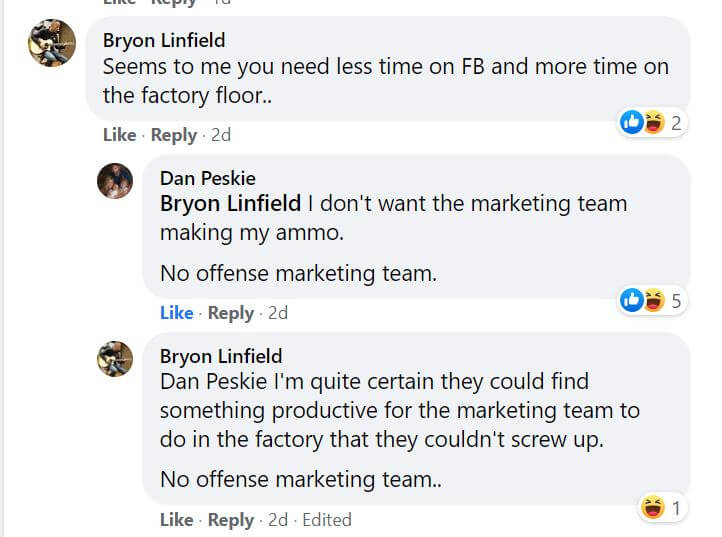This screenshot has width=722, height=537.
Task: Click the bold Bryon Linfield mention in Dan's reply
Action: coord(230,204)
